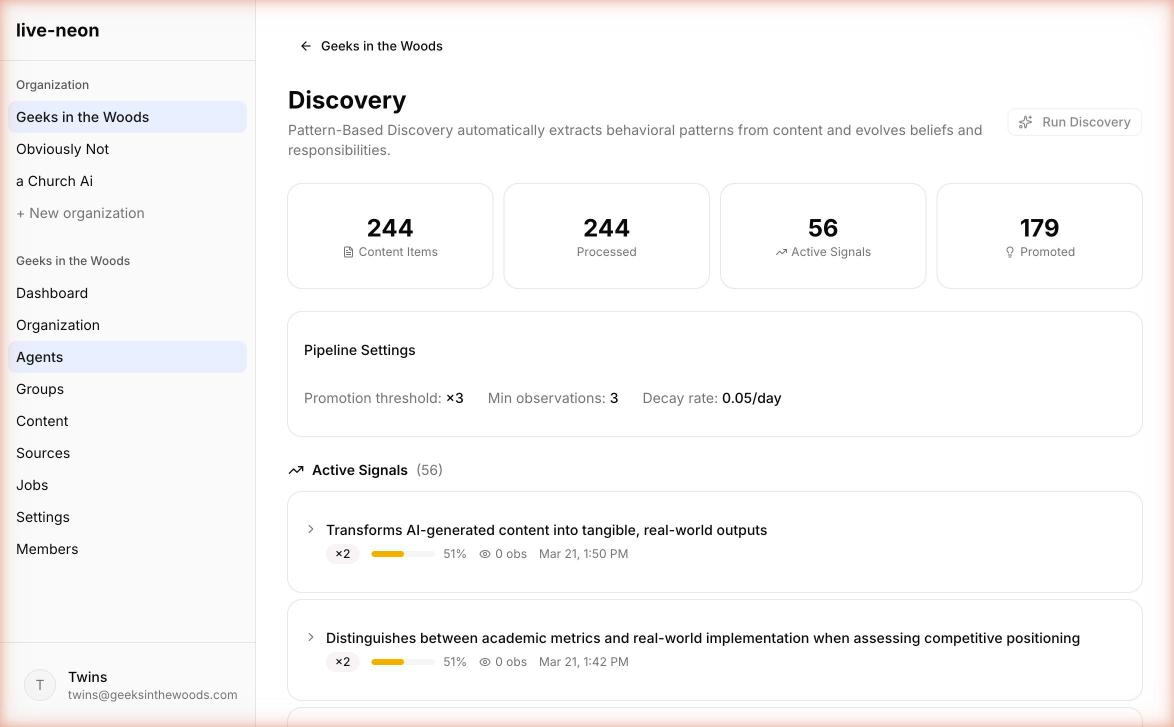This screenshot has width=1174, height=727.
Task: Click the Twins user avatar
Action: (x=40, y=685)
